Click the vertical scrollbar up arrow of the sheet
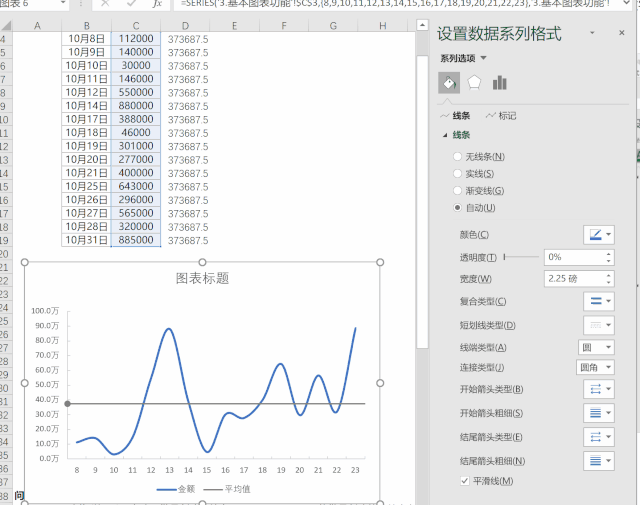The width and height of the screenshot is (640, 505). pos(422,25)
